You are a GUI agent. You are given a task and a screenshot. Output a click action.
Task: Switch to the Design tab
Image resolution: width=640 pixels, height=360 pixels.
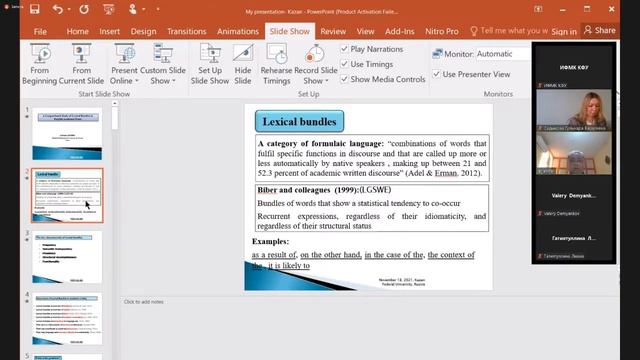tap(143, 31)
